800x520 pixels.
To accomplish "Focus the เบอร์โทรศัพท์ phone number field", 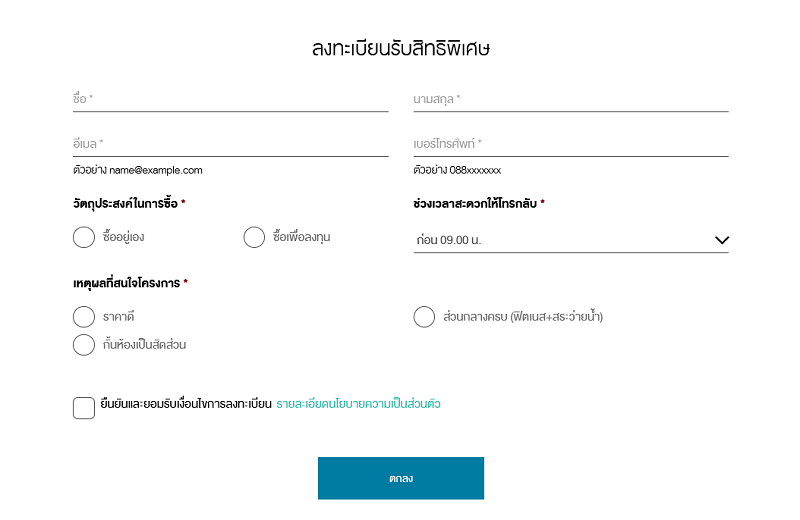I will pos(570,144).
